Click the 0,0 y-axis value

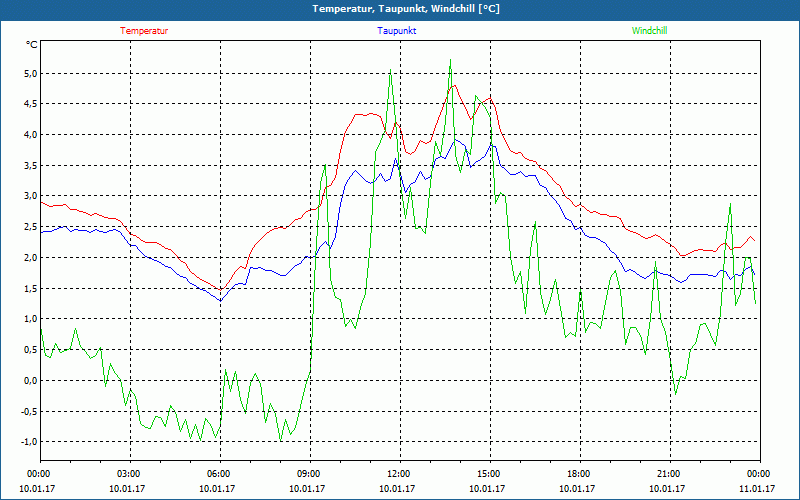(x=31, y=380)
